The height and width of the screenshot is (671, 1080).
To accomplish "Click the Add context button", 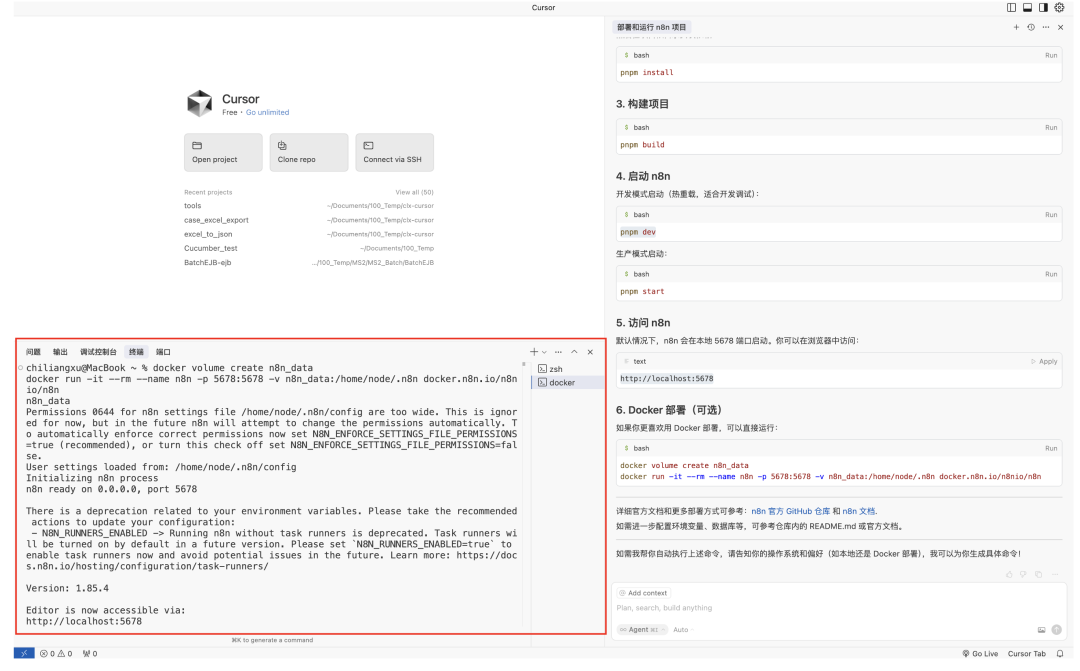I will pyautogui.click(x=643, y=593).
